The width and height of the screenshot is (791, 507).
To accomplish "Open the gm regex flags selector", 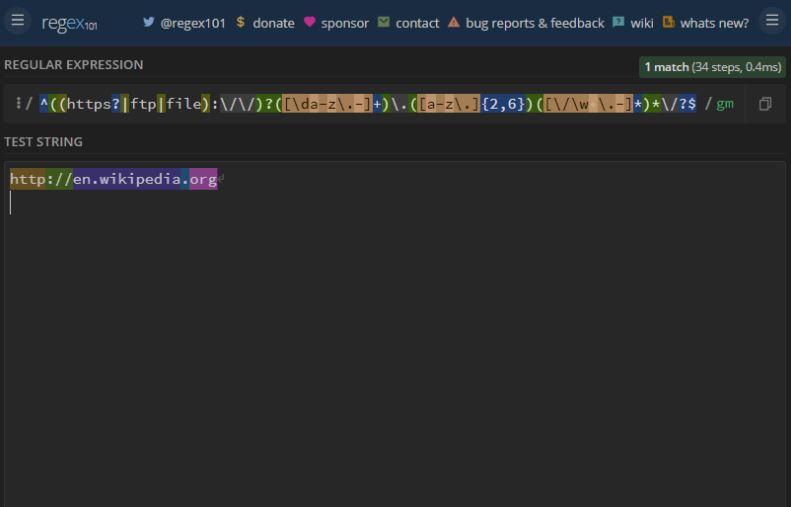I will [x=725, y=104].
